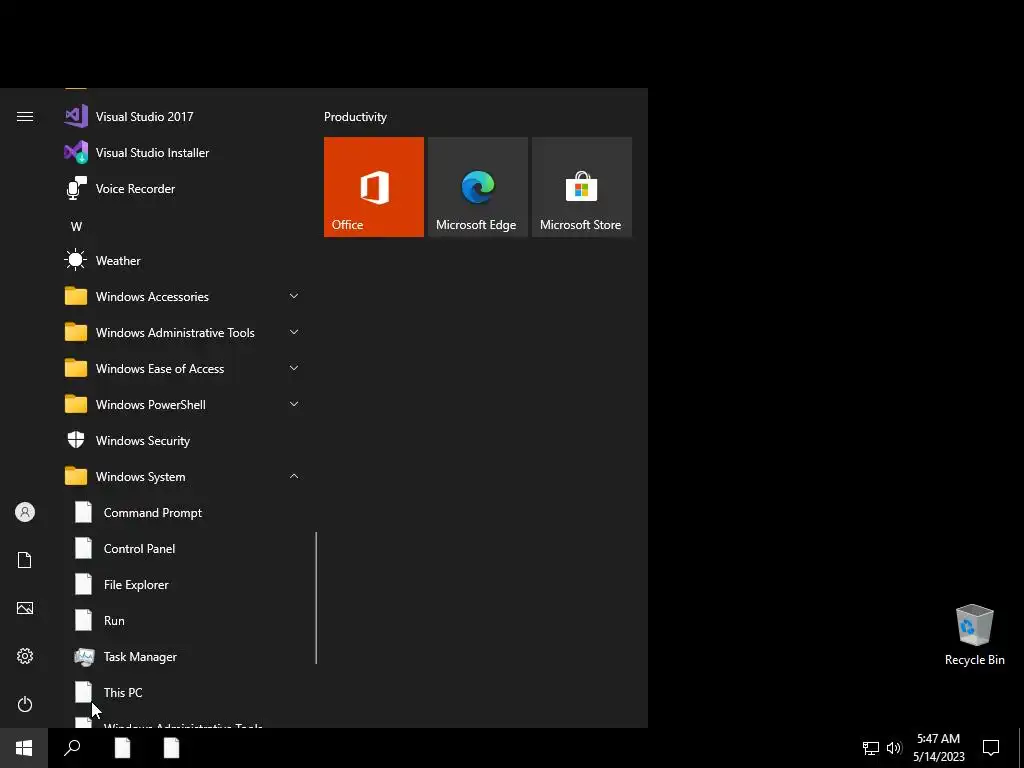The height and width of the screenshot is (768, 1024).
Task: Open Recycle Bin on the desktop
Action: tap(974, 635)
